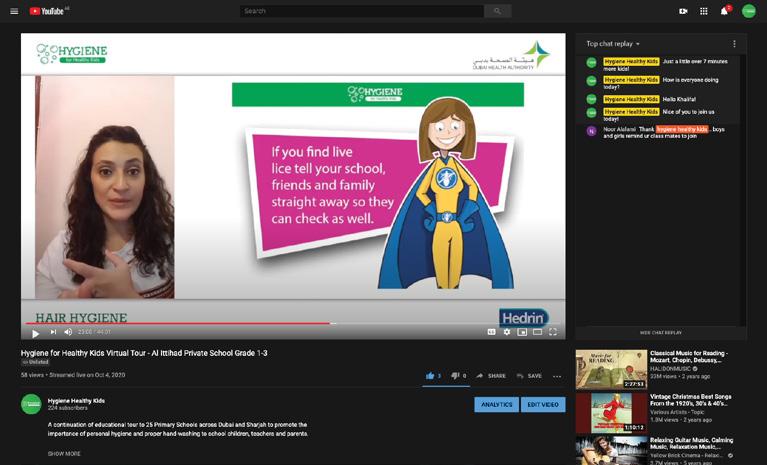Click video time display 23:00 / 44:01
The height and width of the screenshot is (465, 767).
(94, 332)
